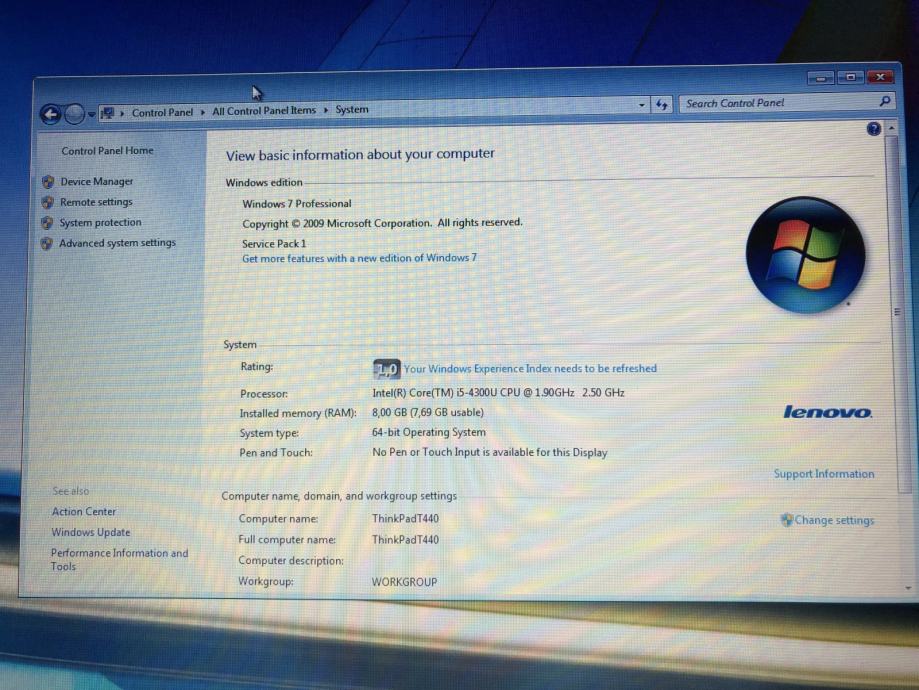Click the Forward navigation arrow button

coord(74,114)
